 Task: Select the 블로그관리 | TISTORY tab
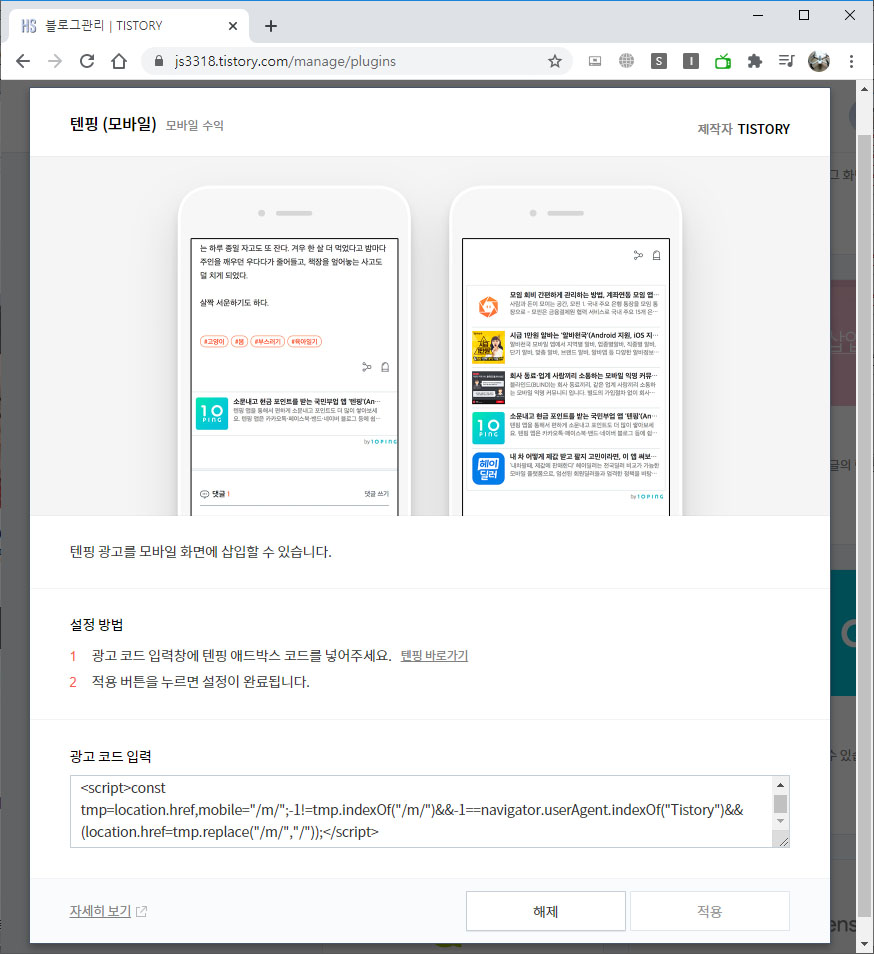point(129,26)
